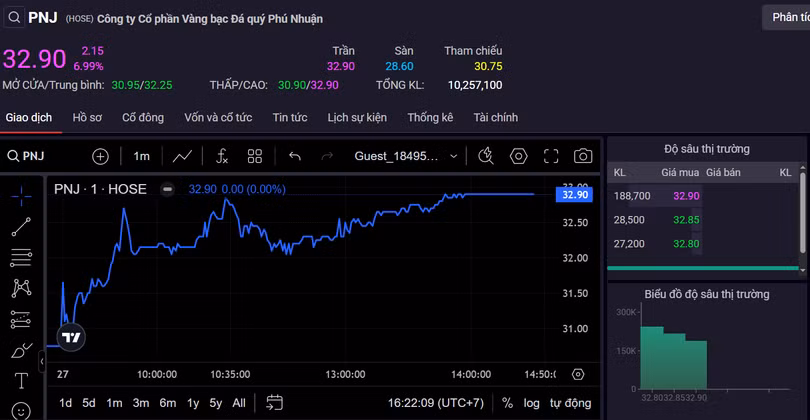Viewport: 810px width, 420px height.
Task: Click bid price 32.90 in market depth
Action: [x=686, y=196]
